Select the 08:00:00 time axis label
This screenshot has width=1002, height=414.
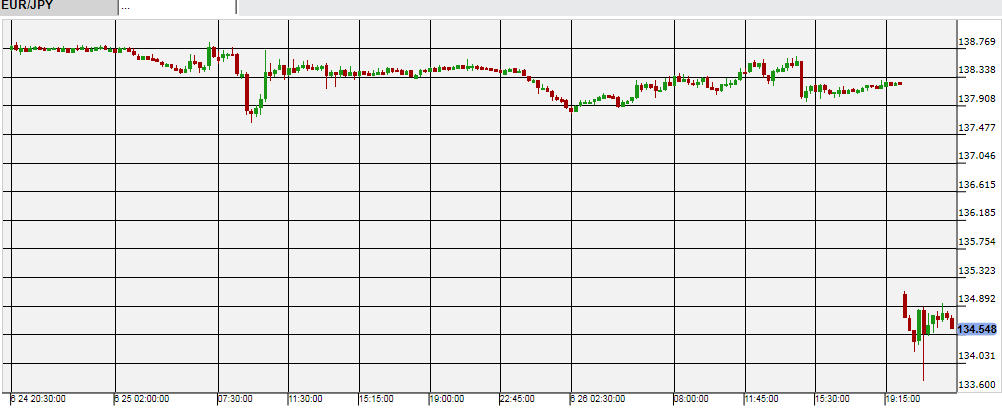click(692, 398)
